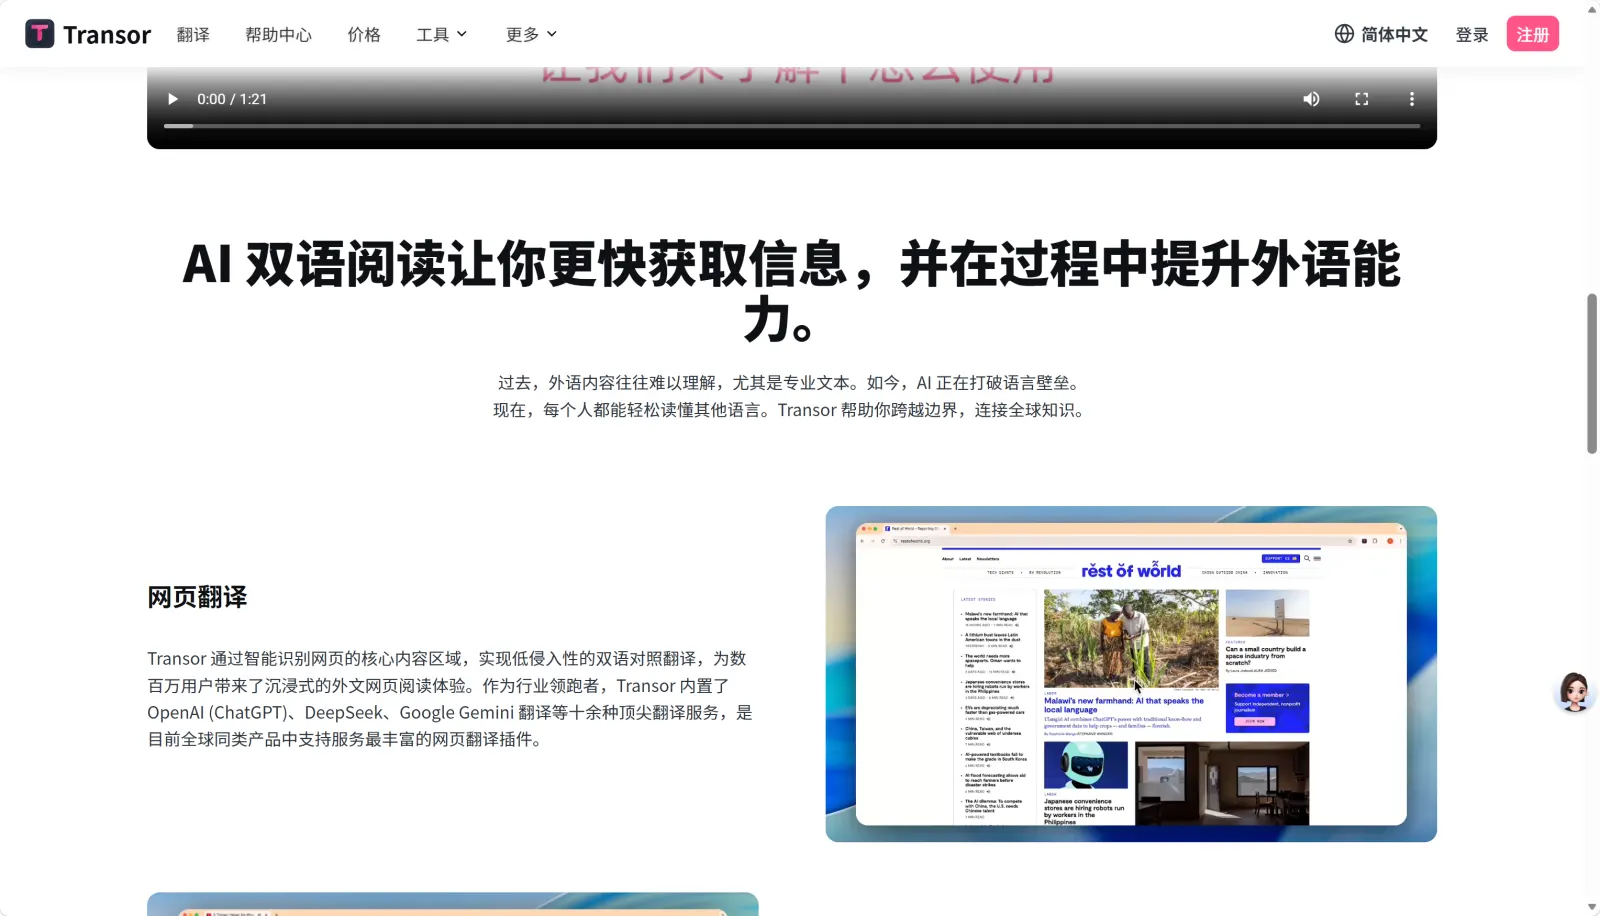
Task: Click the Transor logo icon
Action: coord(39,34)
